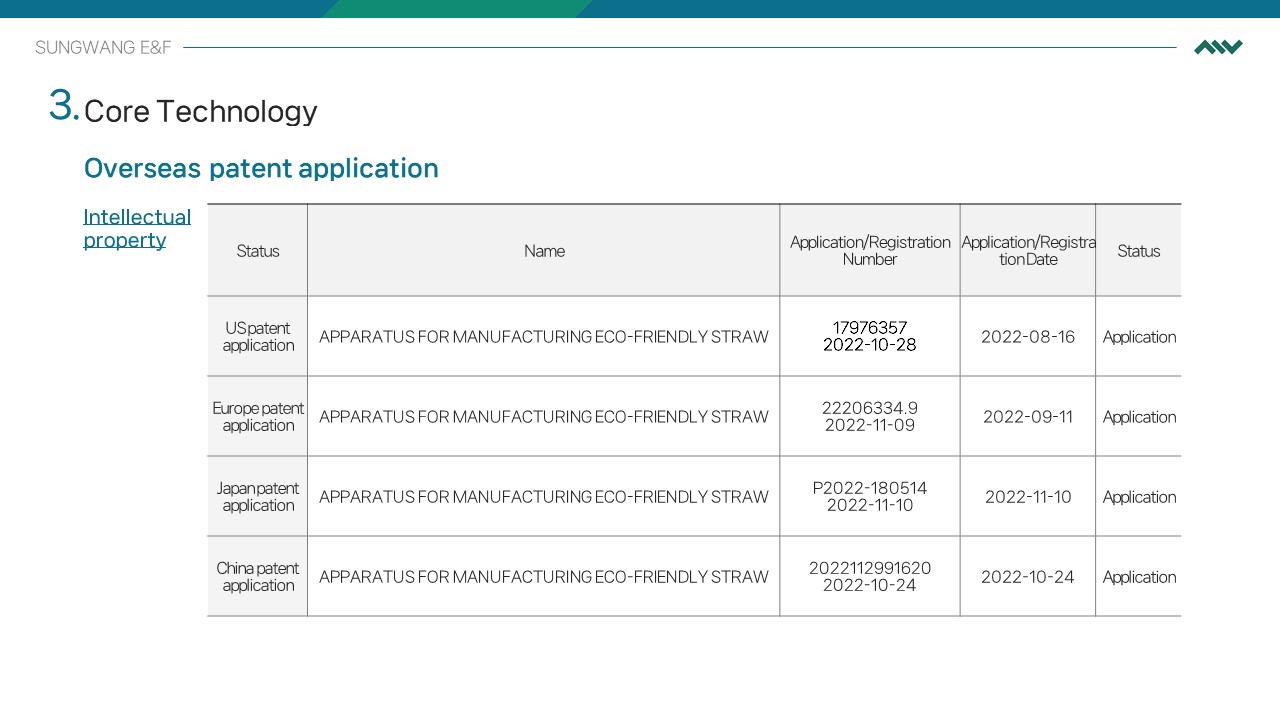The width and height of the screenshot is (1280, 720).
Task: Select the number cell 2022112991620
Action: point(870,577)
